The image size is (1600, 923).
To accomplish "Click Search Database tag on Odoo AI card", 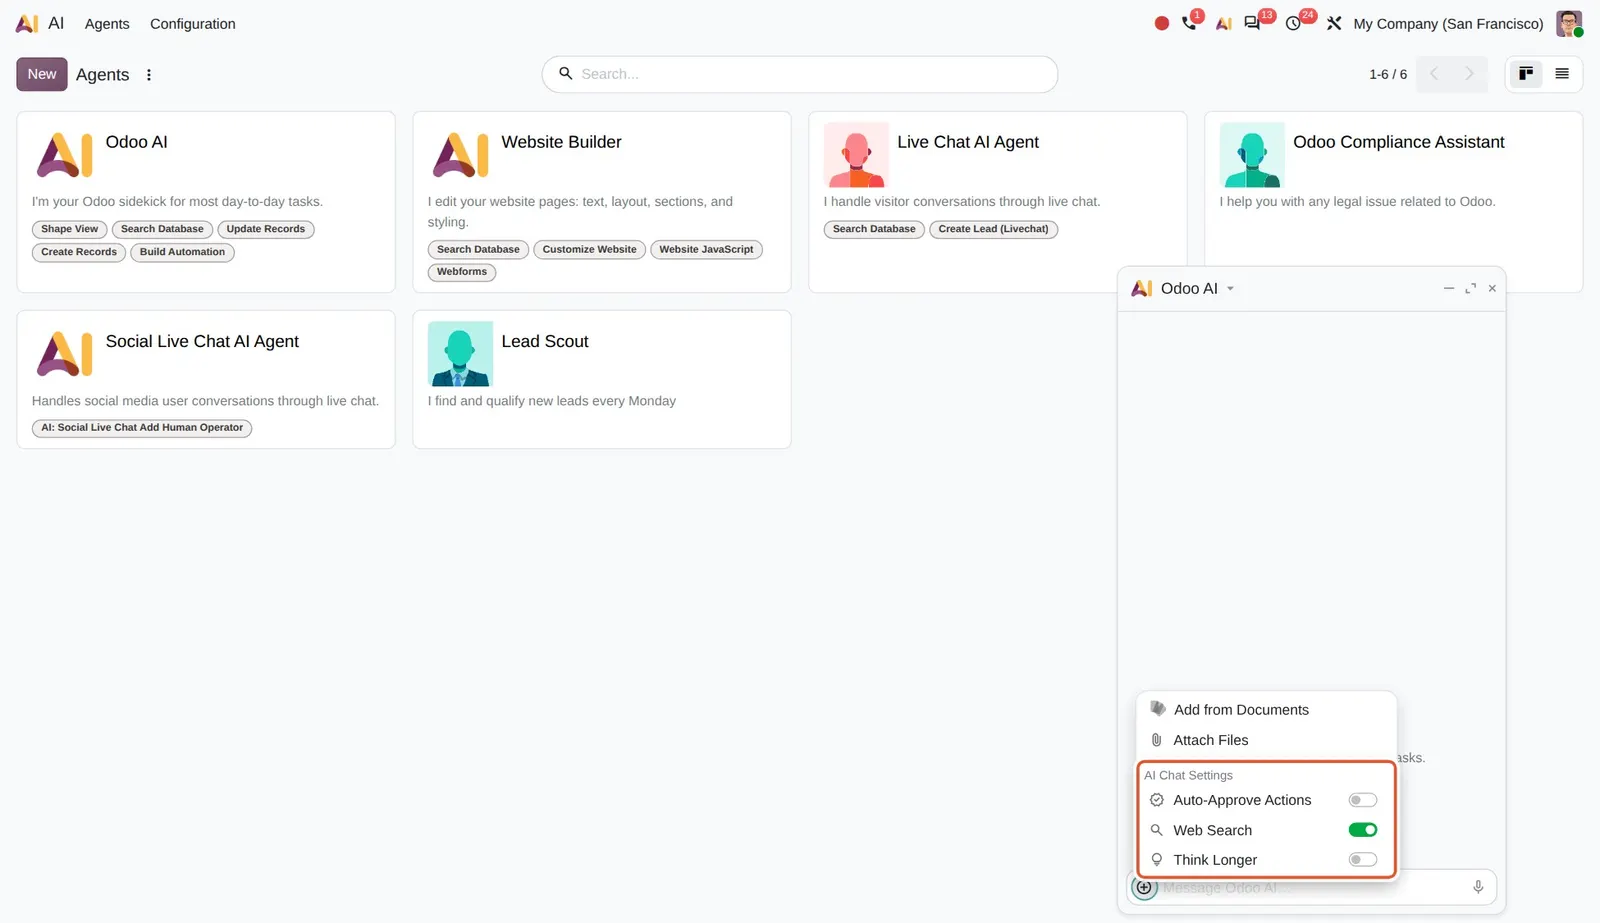I will pyautogui.click(x=162, y=229).
